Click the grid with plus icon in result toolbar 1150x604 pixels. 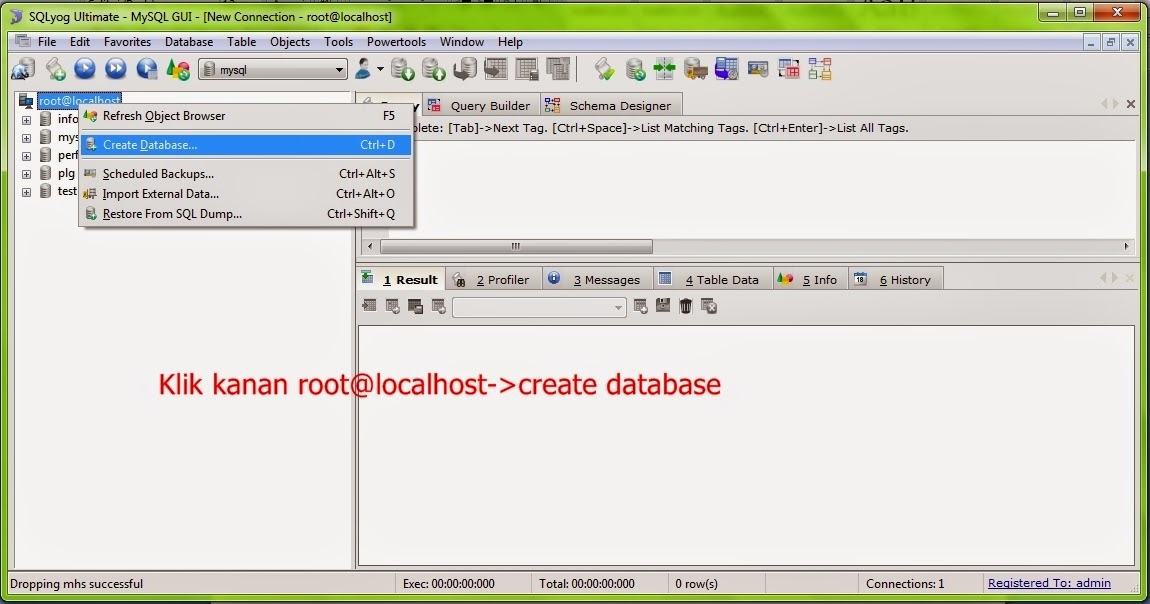click(x=640, y=306)
